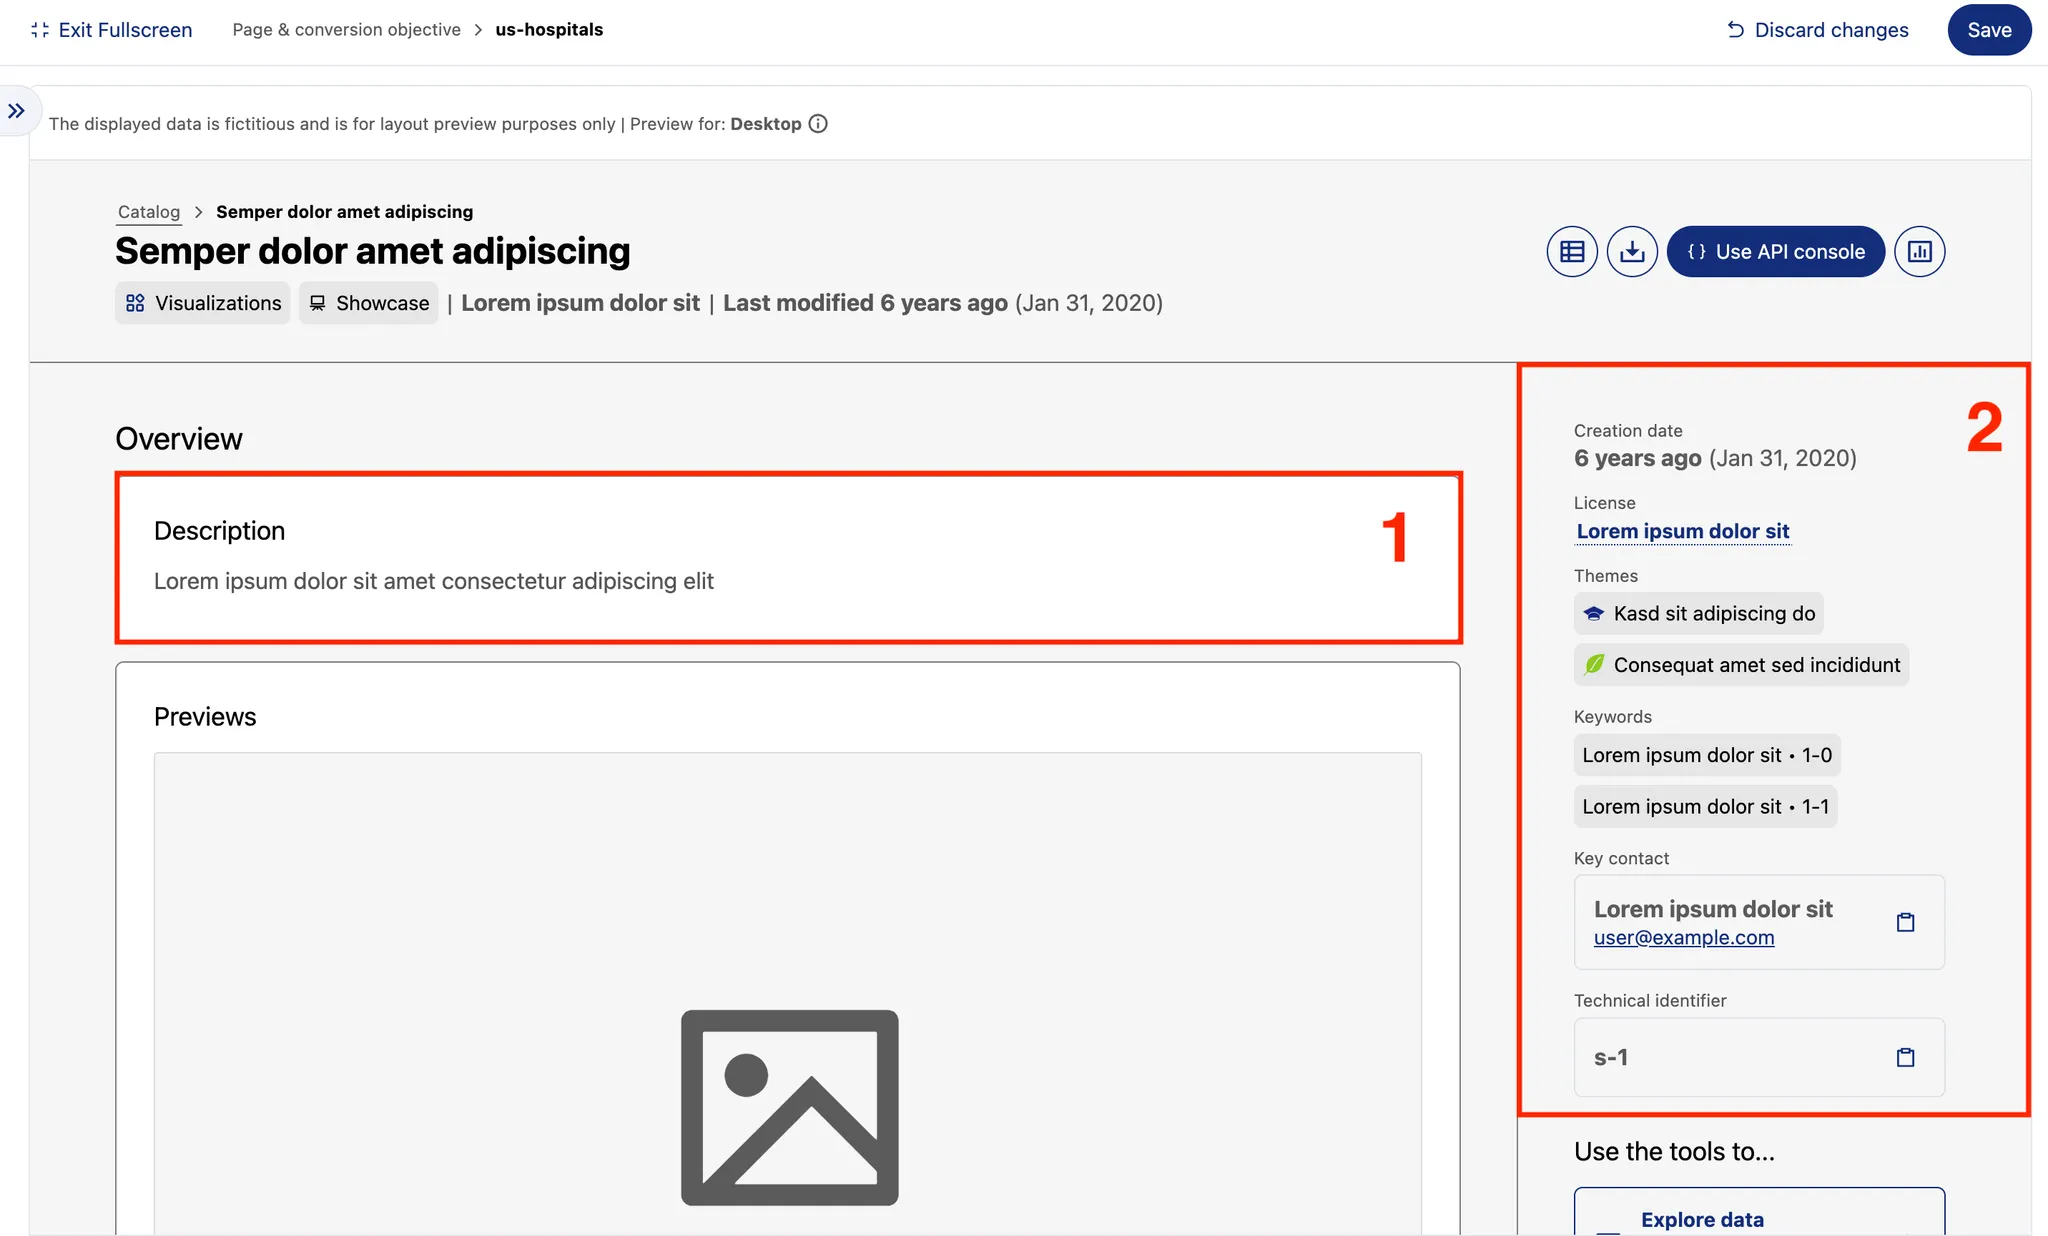Click the Save button
This screenshot has height=1236, width=2048.
(x=1988, y=30)
